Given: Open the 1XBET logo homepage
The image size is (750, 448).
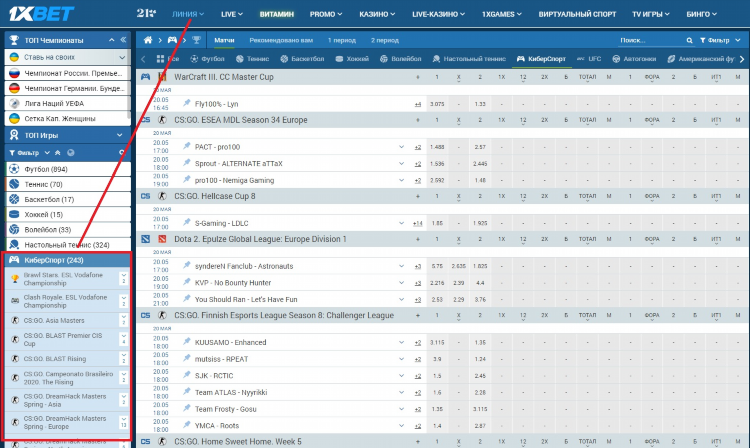Looking at the screenshot, I should [41, 13].
